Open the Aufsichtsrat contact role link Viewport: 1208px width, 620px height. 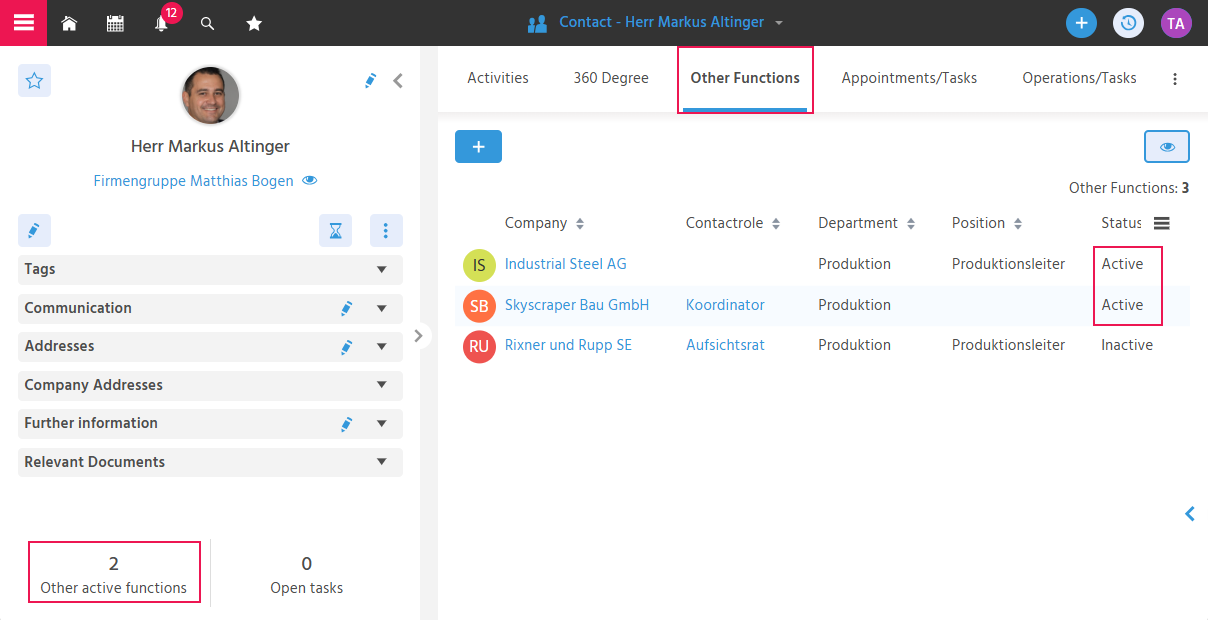tap(725, 345)
